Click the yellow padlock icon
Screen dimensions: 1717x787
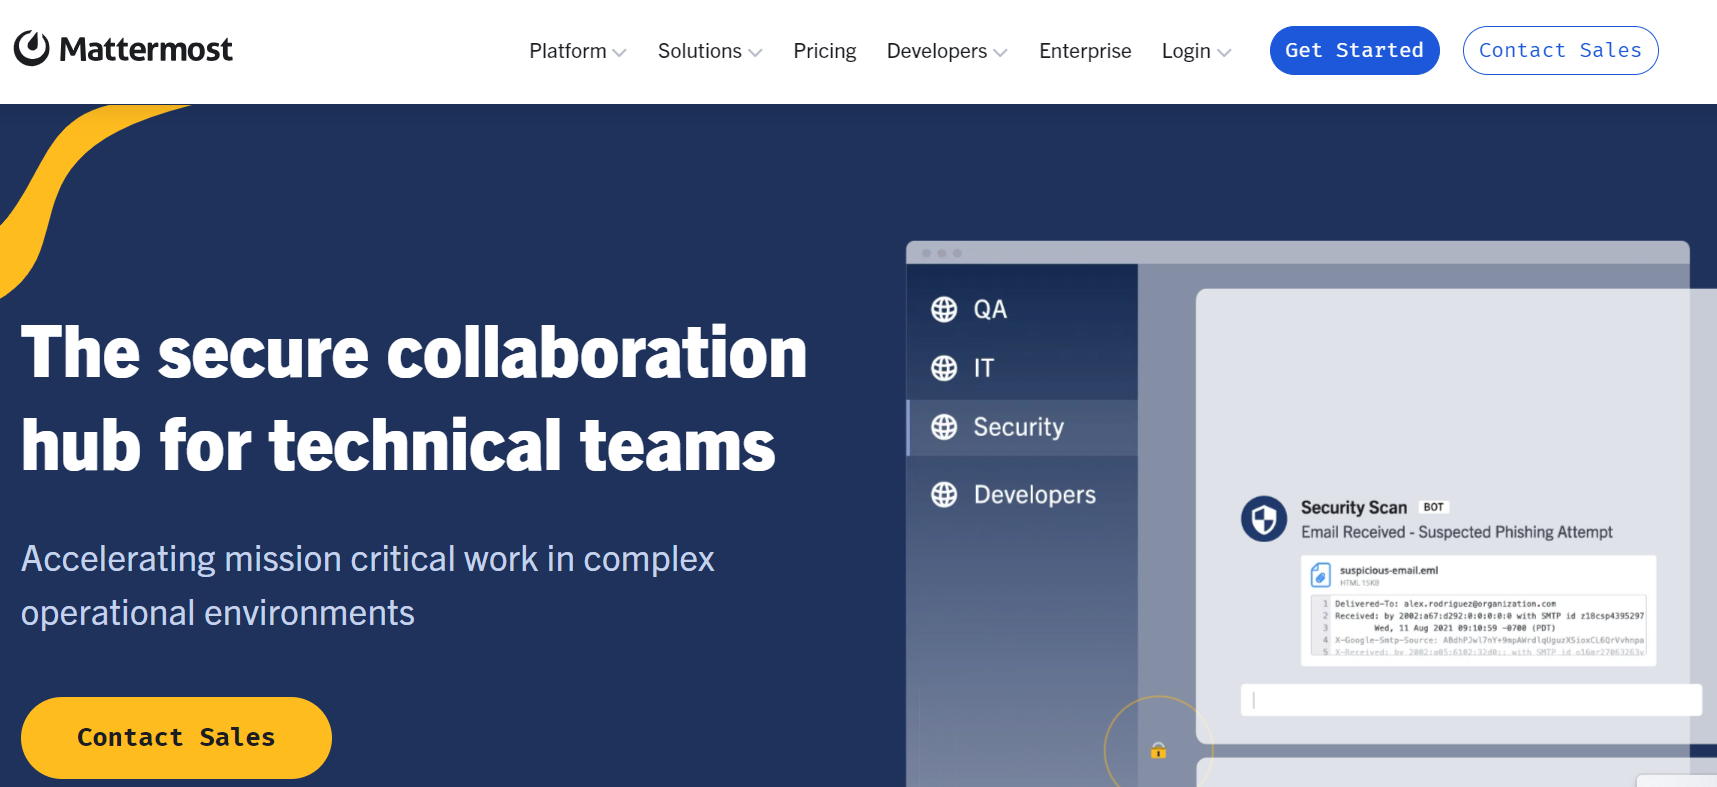pos(1158,750)
